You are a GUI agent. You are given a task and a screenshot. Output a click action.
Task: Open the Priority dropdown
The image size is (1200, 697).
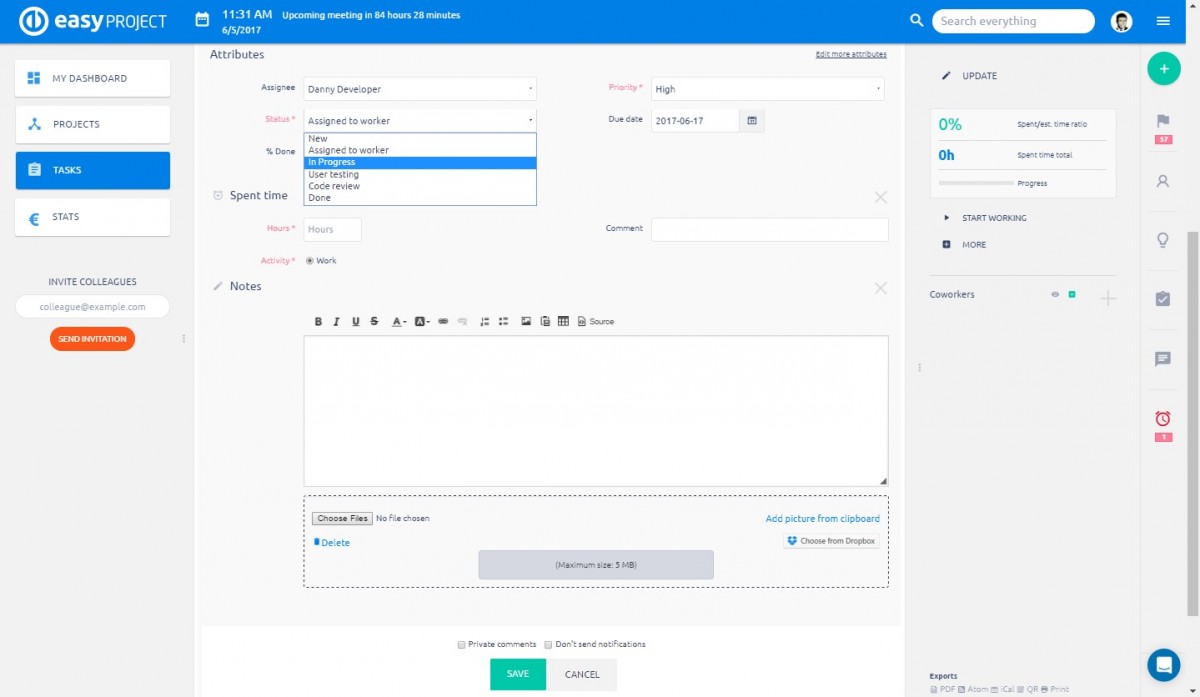pos(767,89)
